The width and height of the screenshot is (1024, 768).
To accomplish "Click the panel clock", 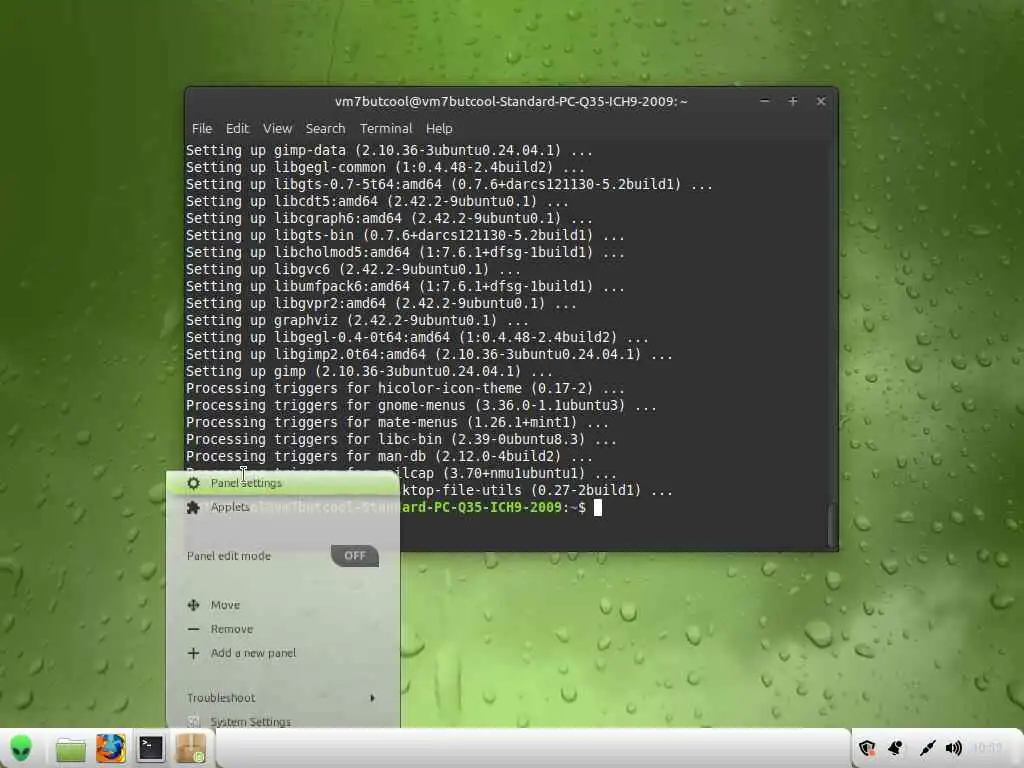I will click(987, 748).
